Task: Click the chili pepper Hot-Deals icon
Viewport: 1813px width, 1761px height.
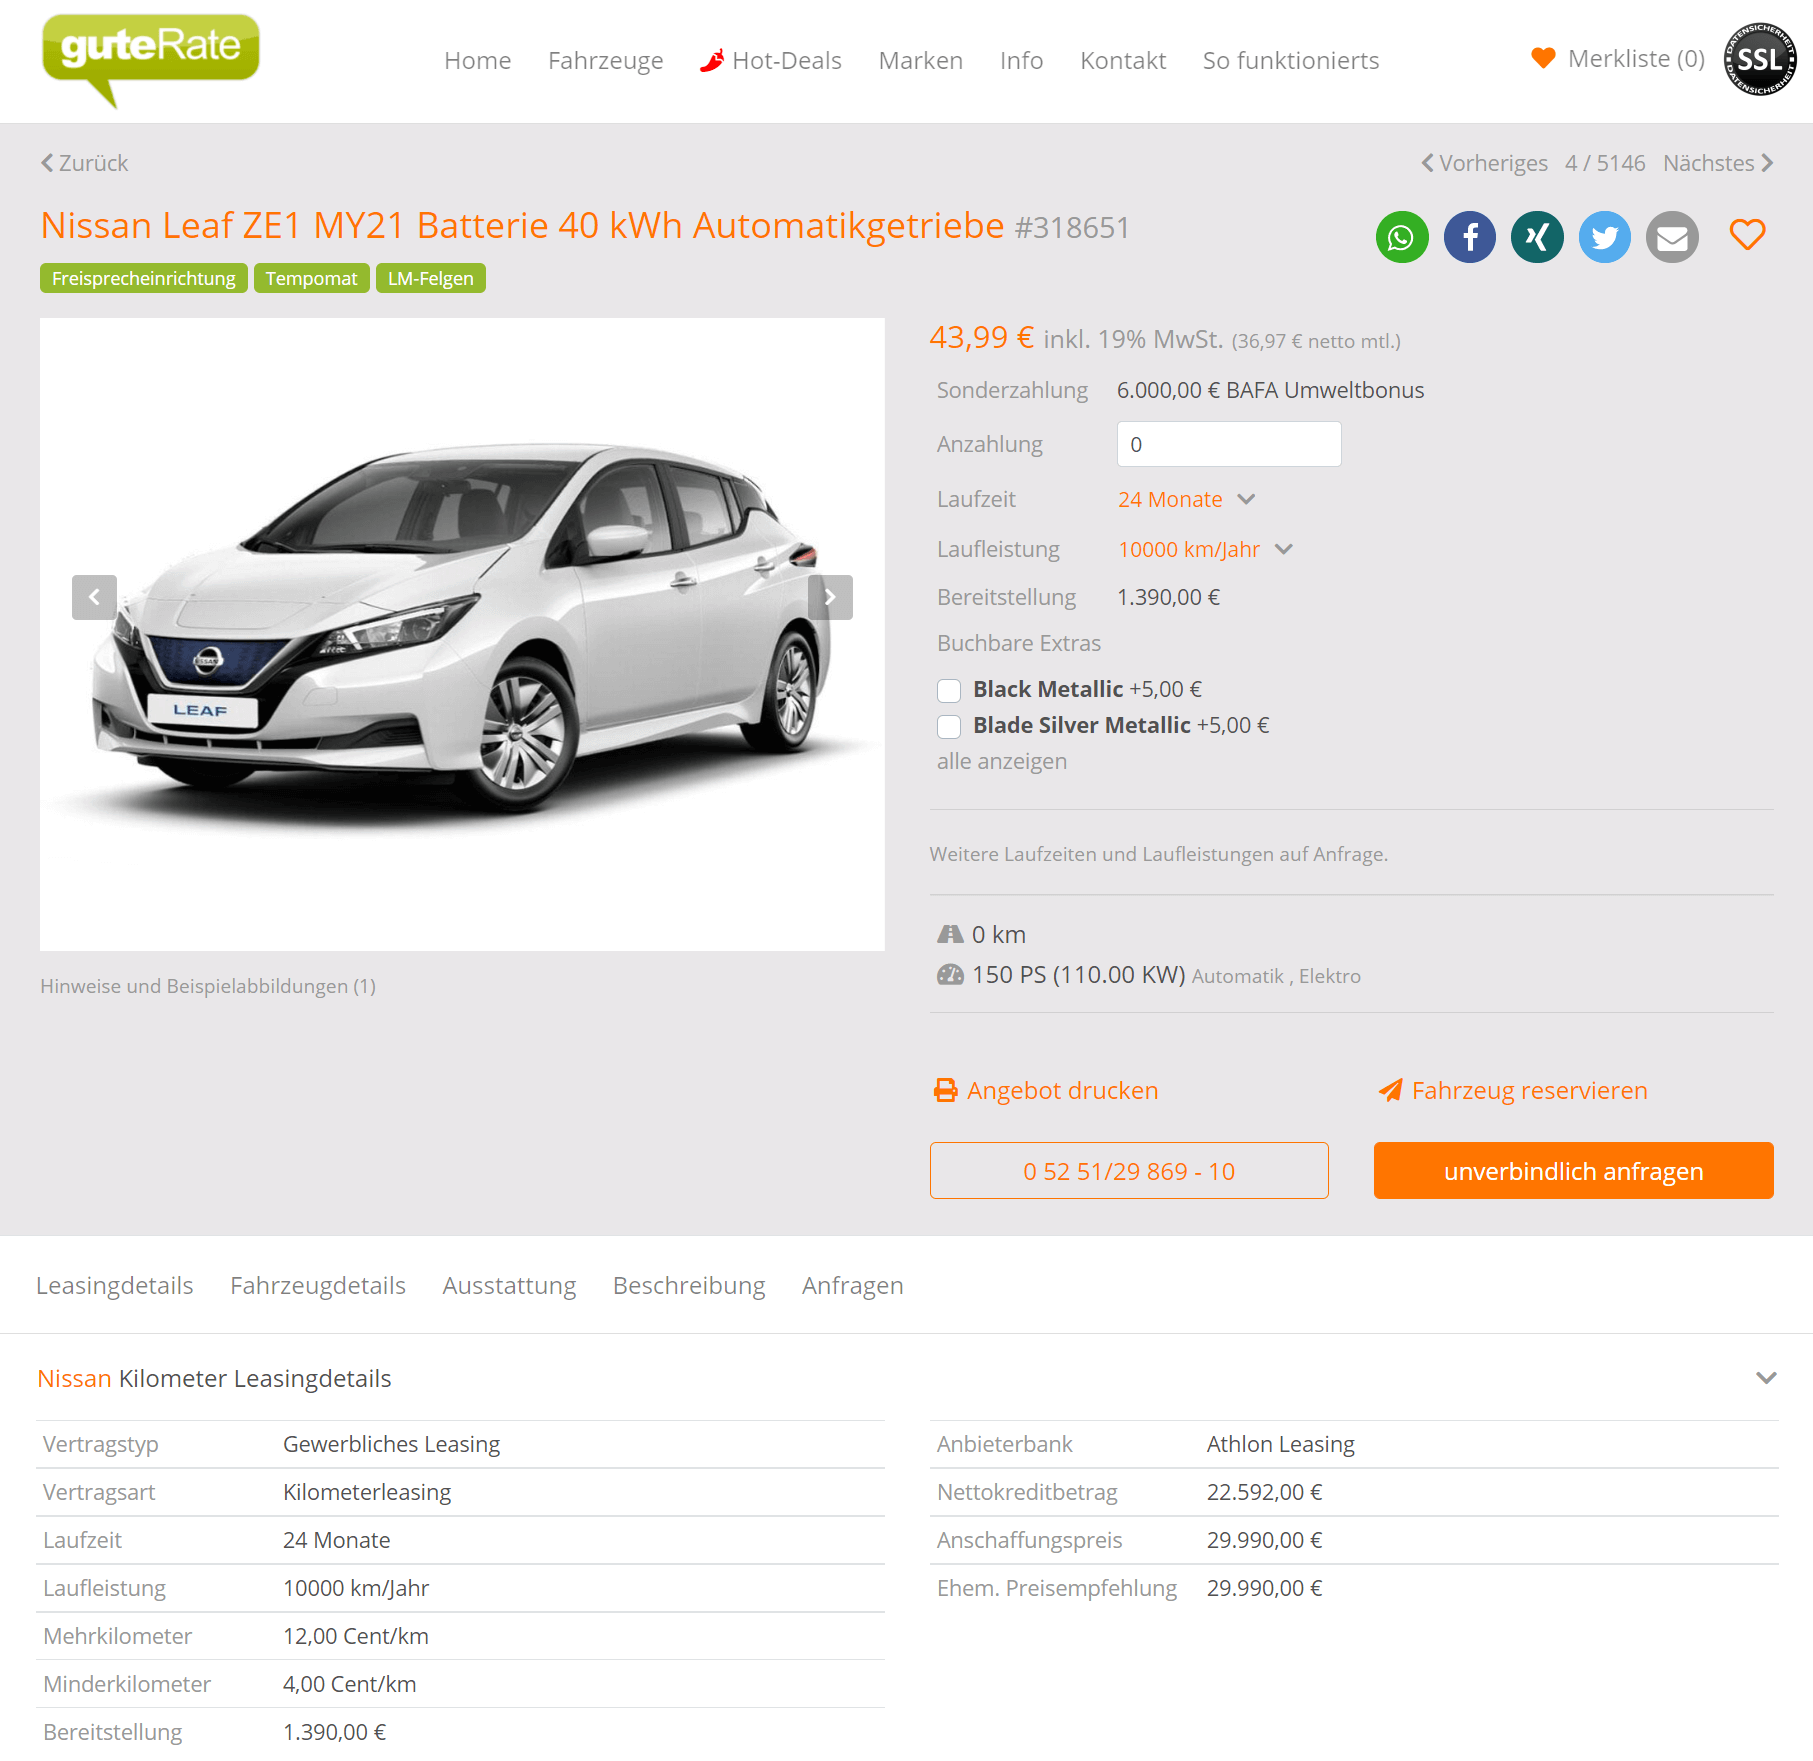Action: pyautogui.click(x=712, y=60)
